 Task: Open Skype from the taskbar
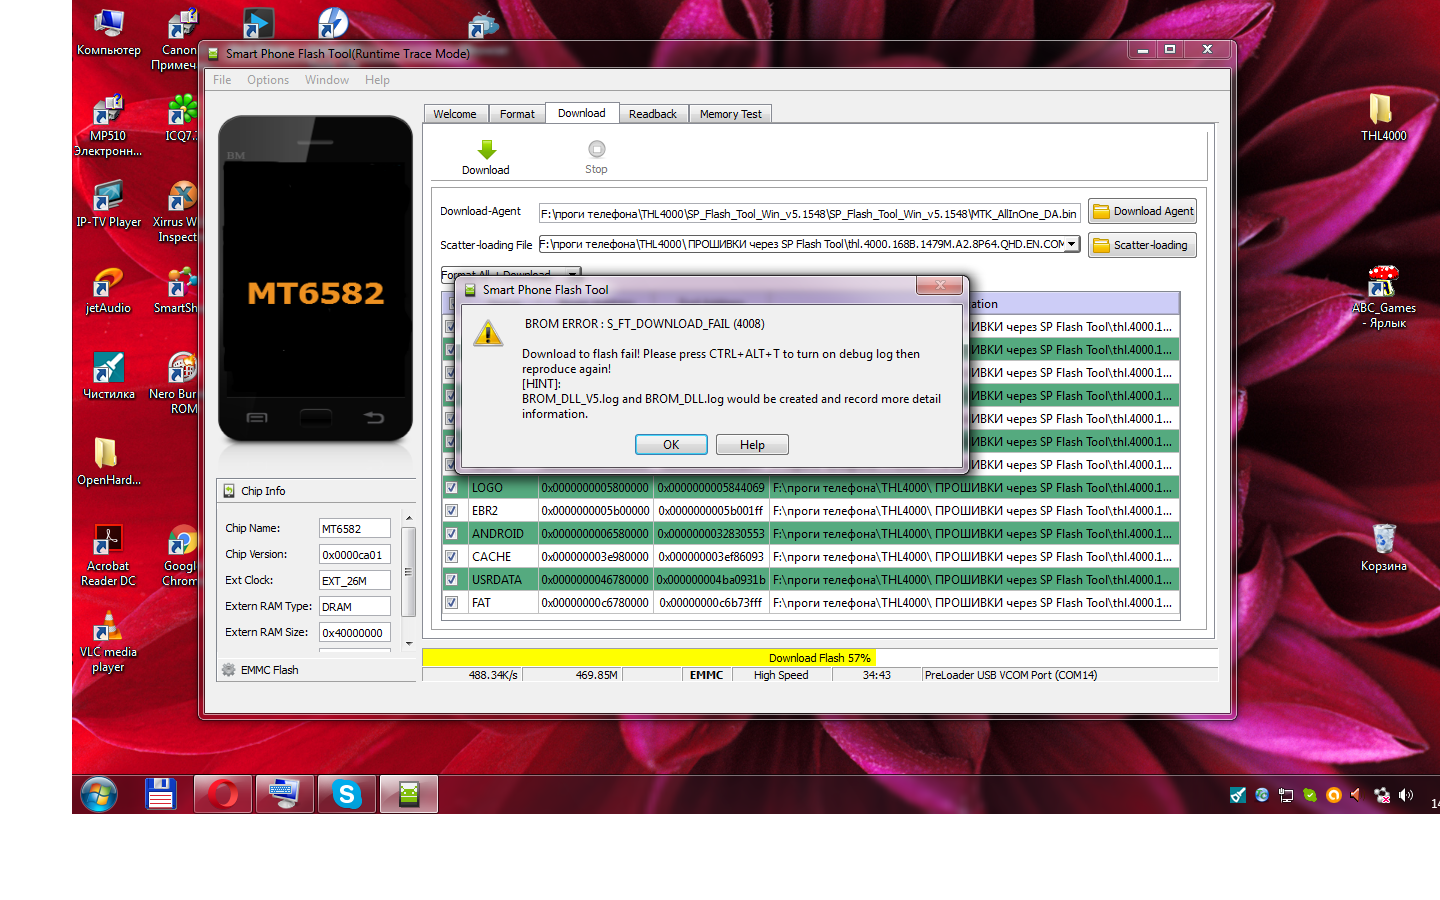(347, 795)
